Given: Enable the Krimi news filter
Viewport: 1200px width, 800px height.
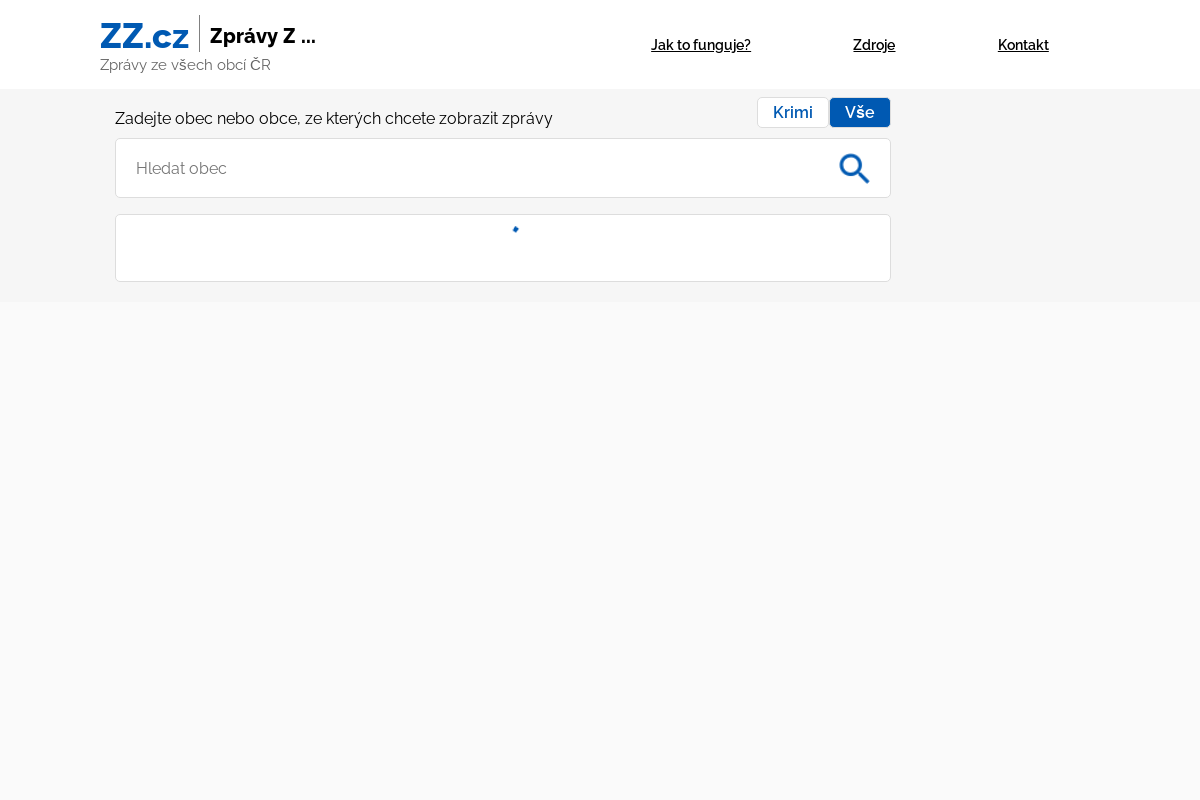Looking at the screenshot, I should coord(792,113).
